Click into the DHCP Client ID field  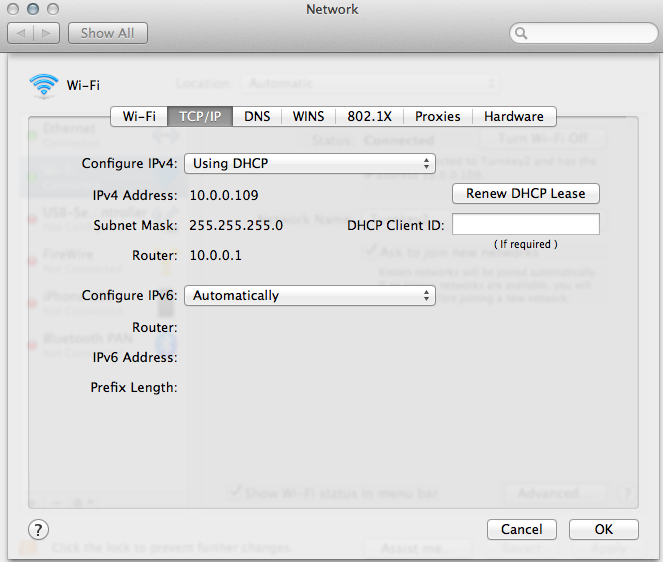pyautogui.click(x=526, y=224)
